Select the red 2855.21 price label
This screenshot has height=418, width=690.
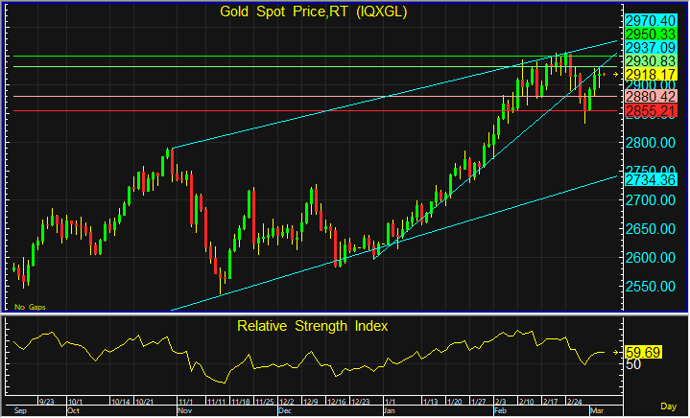coord(653,111)
